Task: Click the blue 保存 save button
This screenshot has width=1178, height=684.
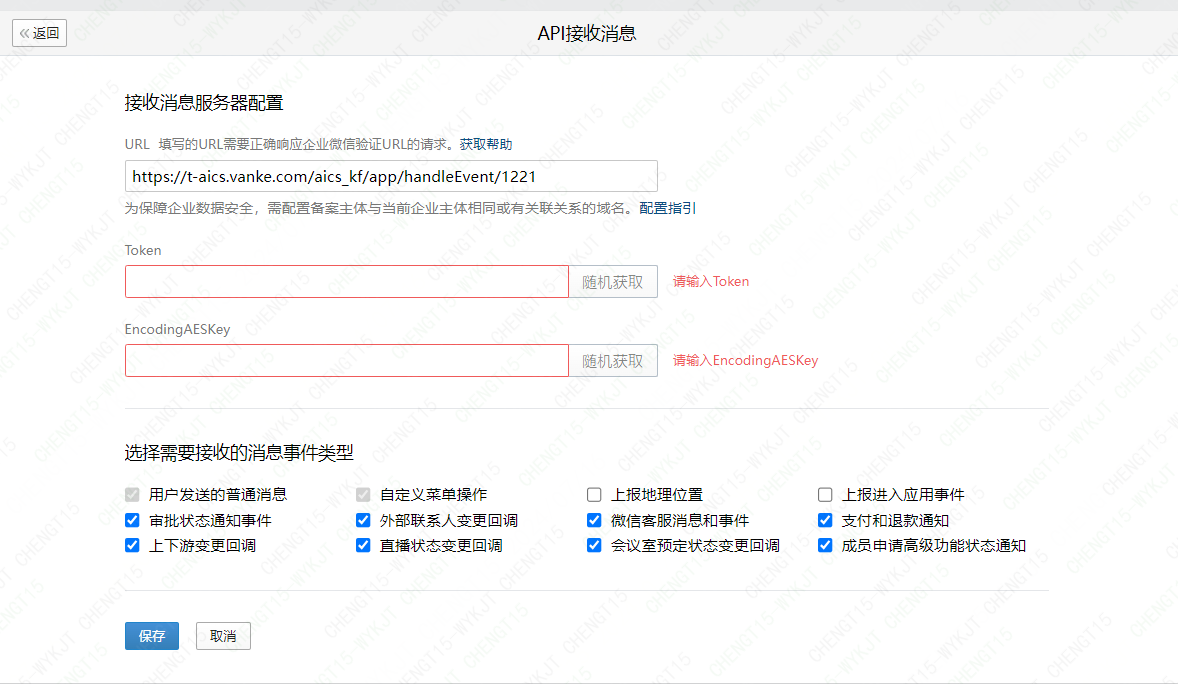Action: (152, 636)
